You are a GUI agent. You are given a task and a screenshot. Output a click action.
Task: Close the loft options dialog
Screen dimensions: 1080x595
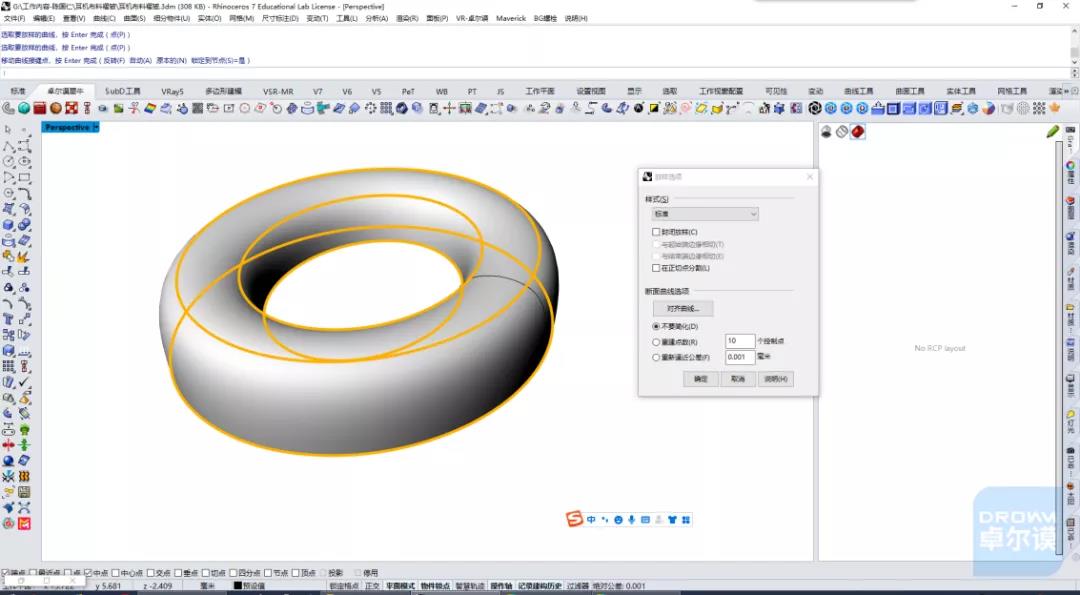point(809,177)
